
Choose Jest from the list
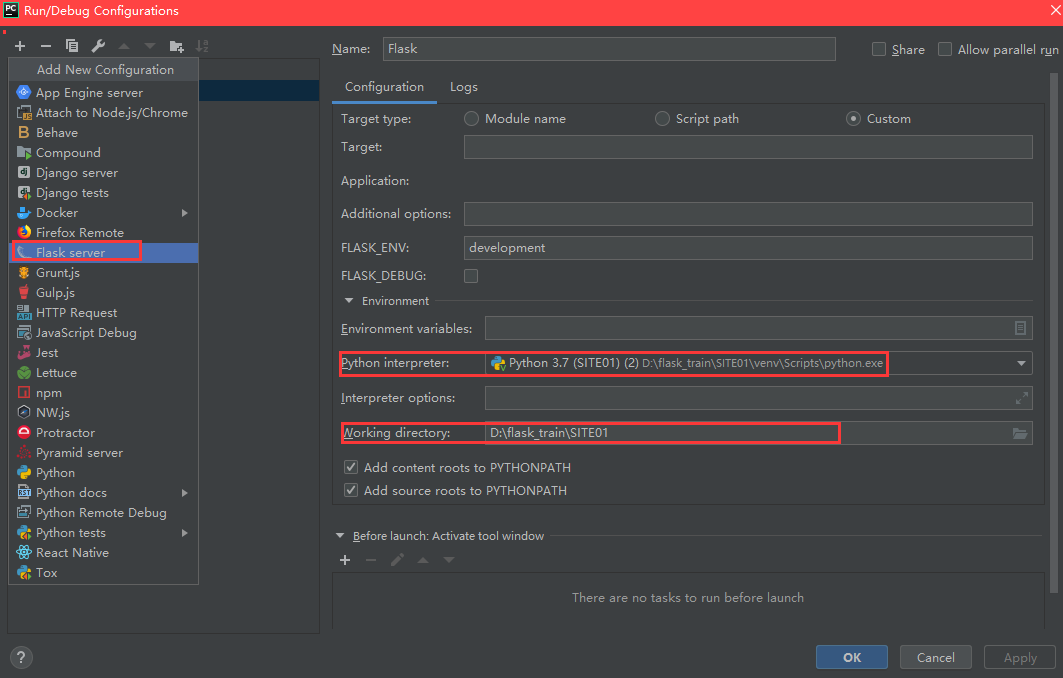pos(104,353)
